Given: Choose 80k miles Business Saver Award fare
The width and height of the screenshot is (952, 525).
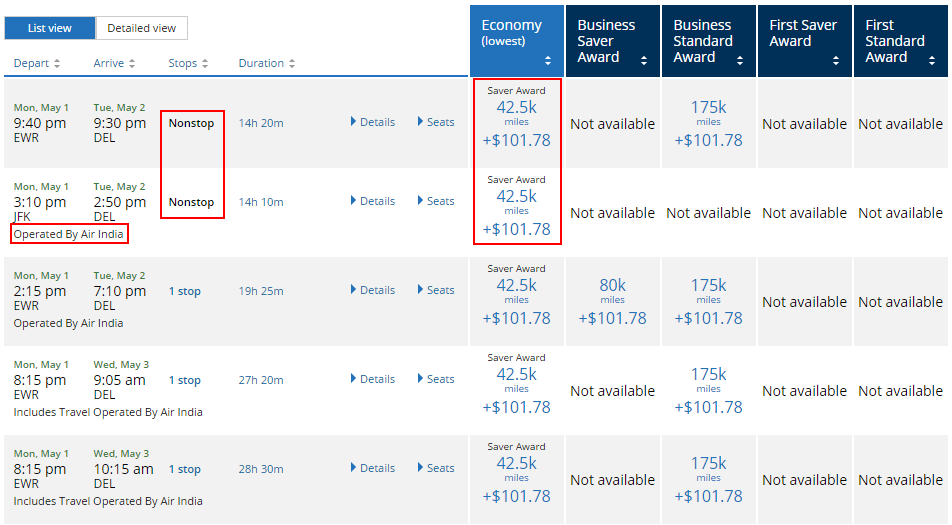Looking at the screenshot, I should (x=612, y=302).
